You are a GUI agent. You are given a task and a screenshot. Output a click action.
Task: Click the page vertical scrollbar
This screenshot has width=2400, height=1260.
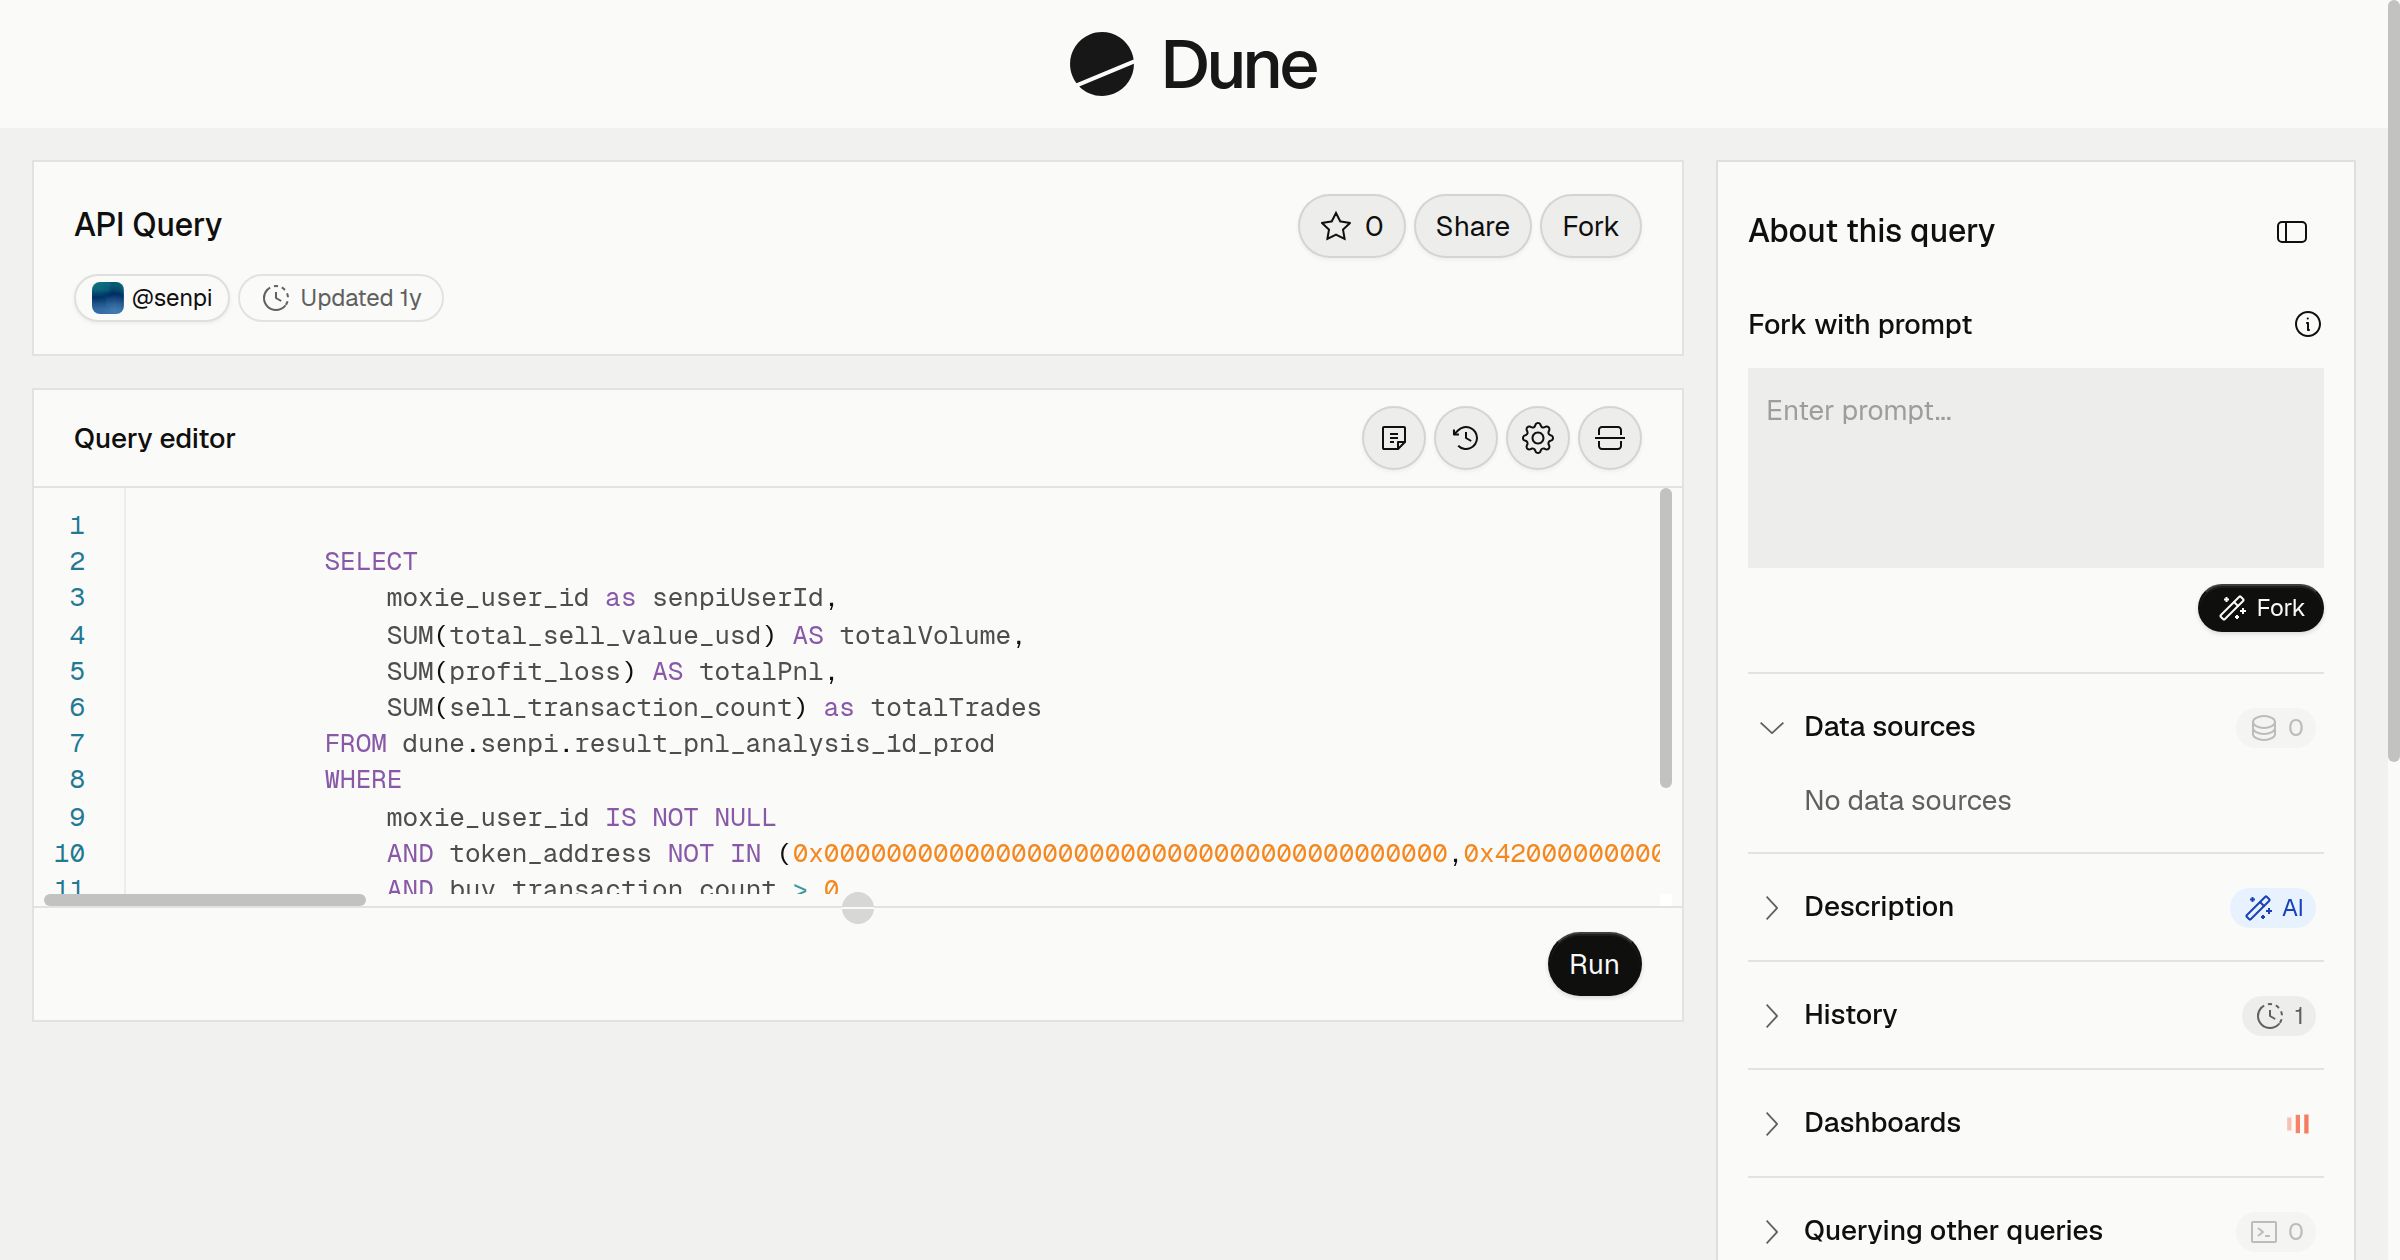[2393, 380]
